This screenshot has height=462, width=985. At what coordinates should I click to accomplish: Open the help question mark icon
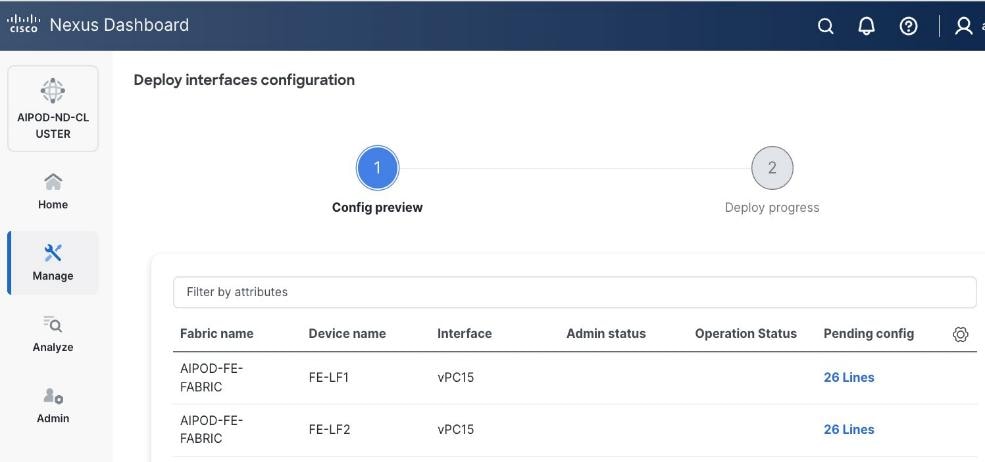coord(908,26)
